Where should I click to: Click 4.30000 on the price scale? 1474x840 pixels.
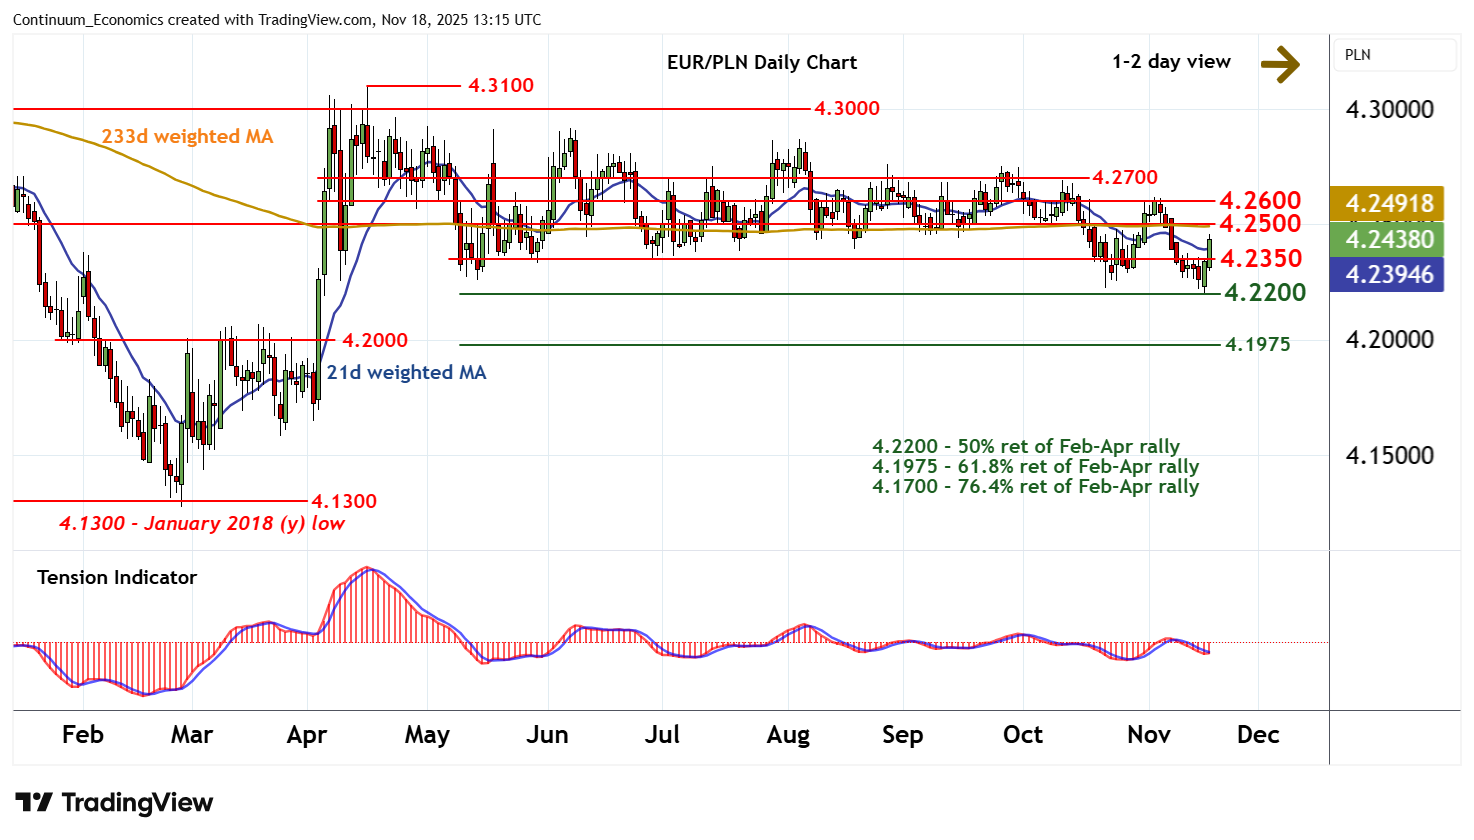(x=1389, y=110)
